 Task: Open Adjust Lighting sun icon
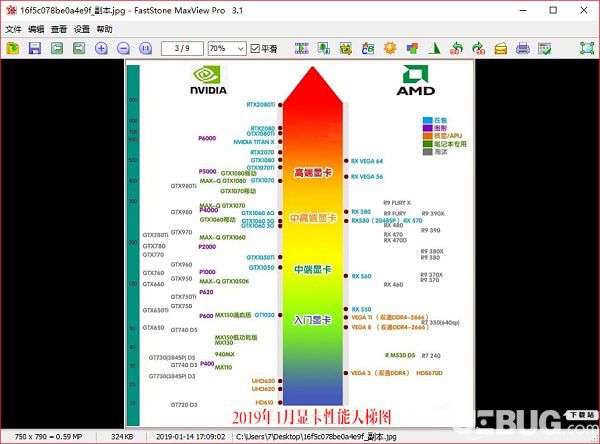tap(390, 48)
